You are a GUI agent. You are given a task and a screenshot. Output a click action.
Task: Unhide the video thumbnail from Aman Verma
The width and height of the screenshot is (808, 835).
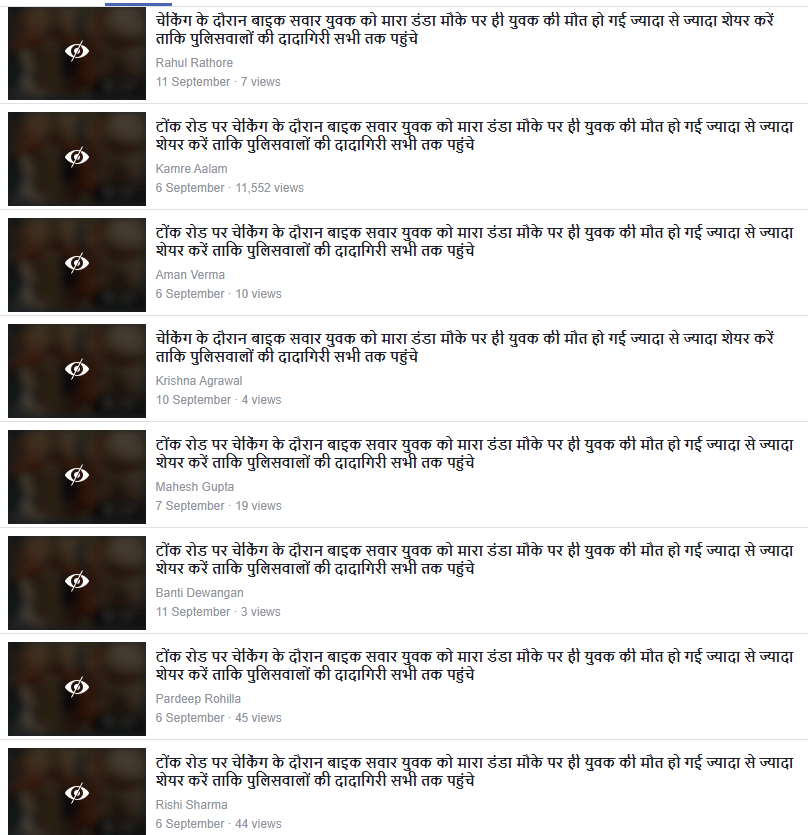click(77, 264)
